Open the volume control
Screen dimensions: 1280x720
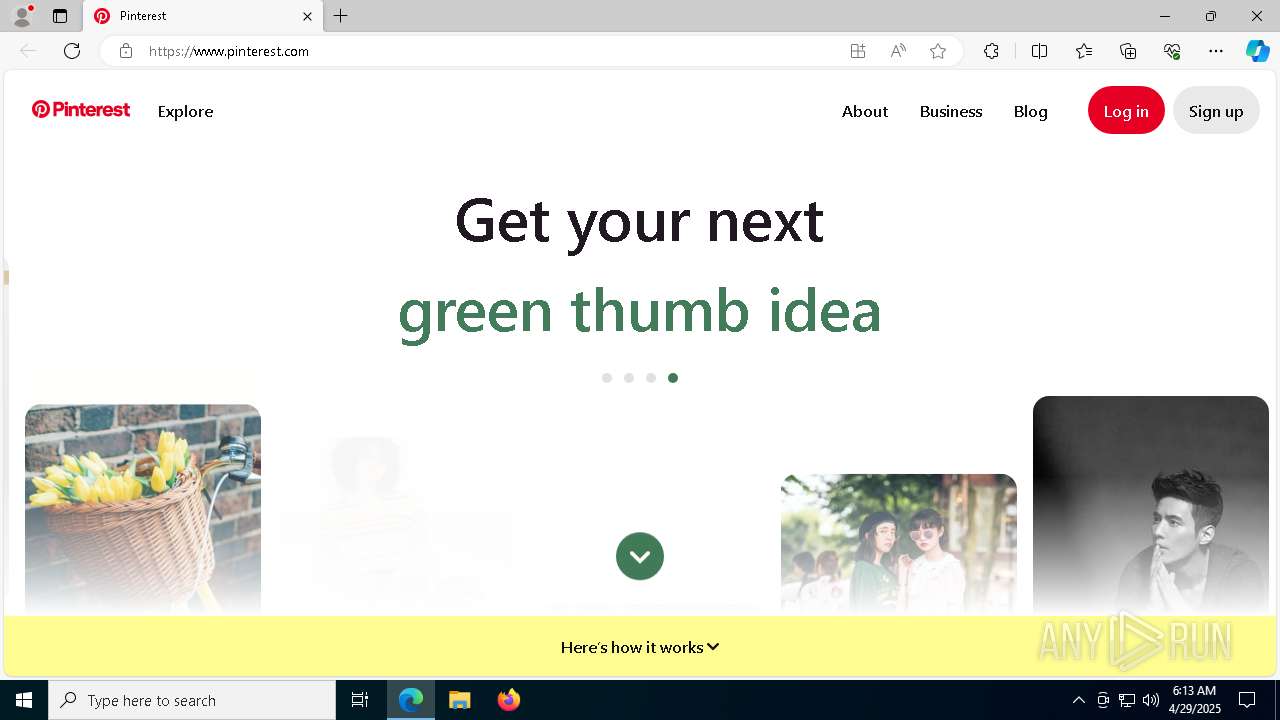click(x=1151, y=700)
